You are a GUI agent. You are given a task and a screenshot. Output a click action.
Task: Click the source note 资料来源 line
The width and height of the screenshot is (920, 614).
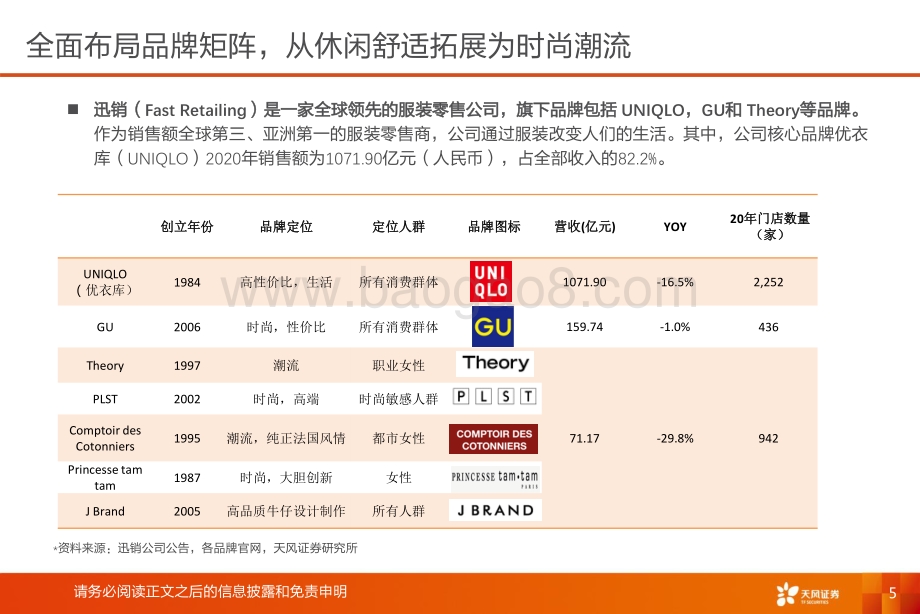(205, 548)
